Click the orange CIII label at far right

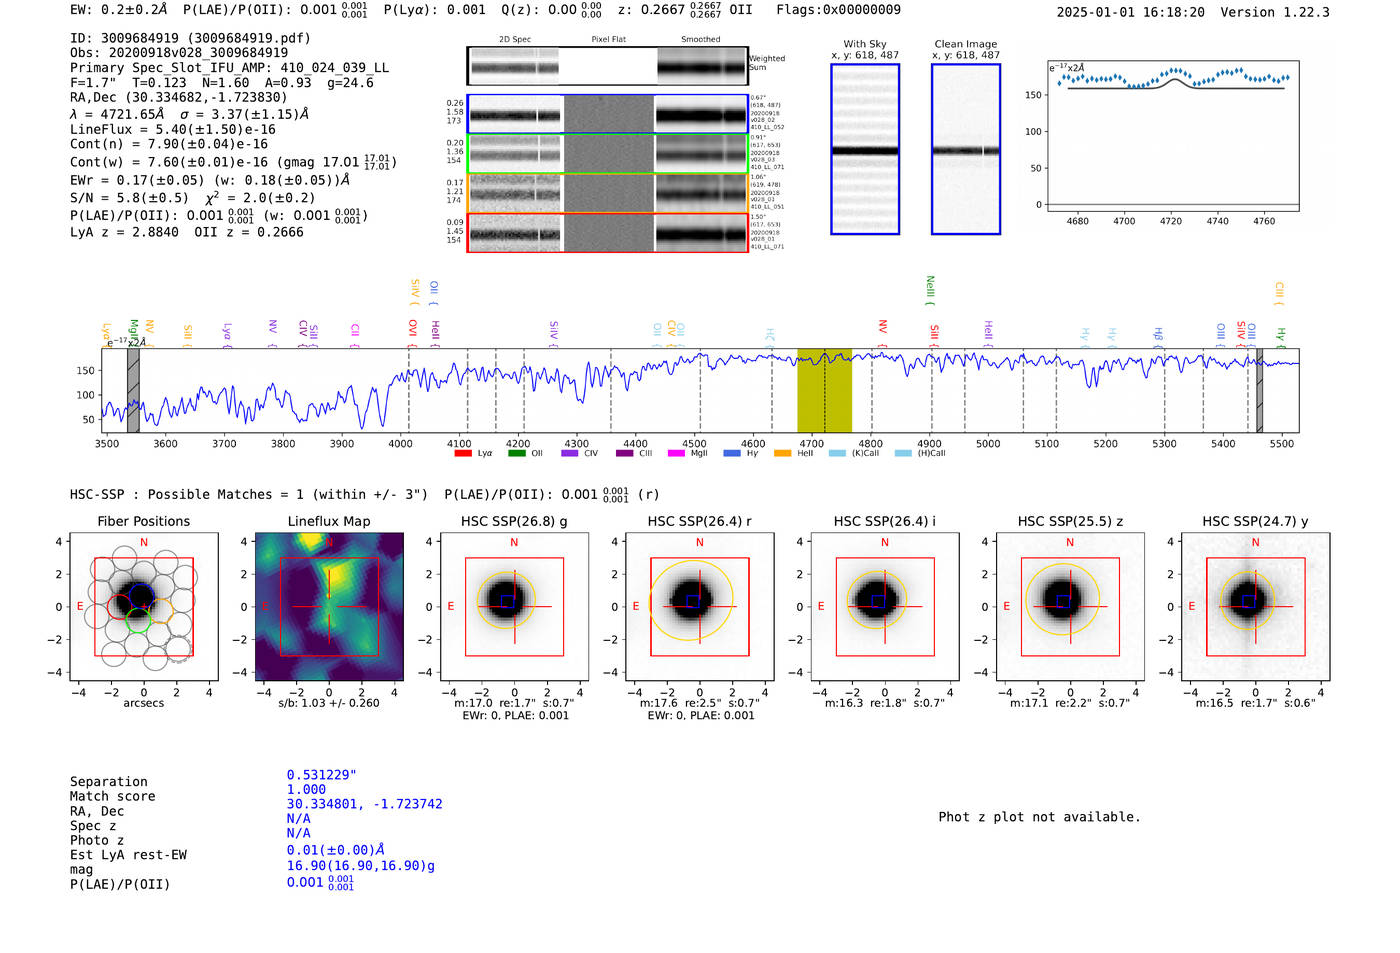[1279, 292]
